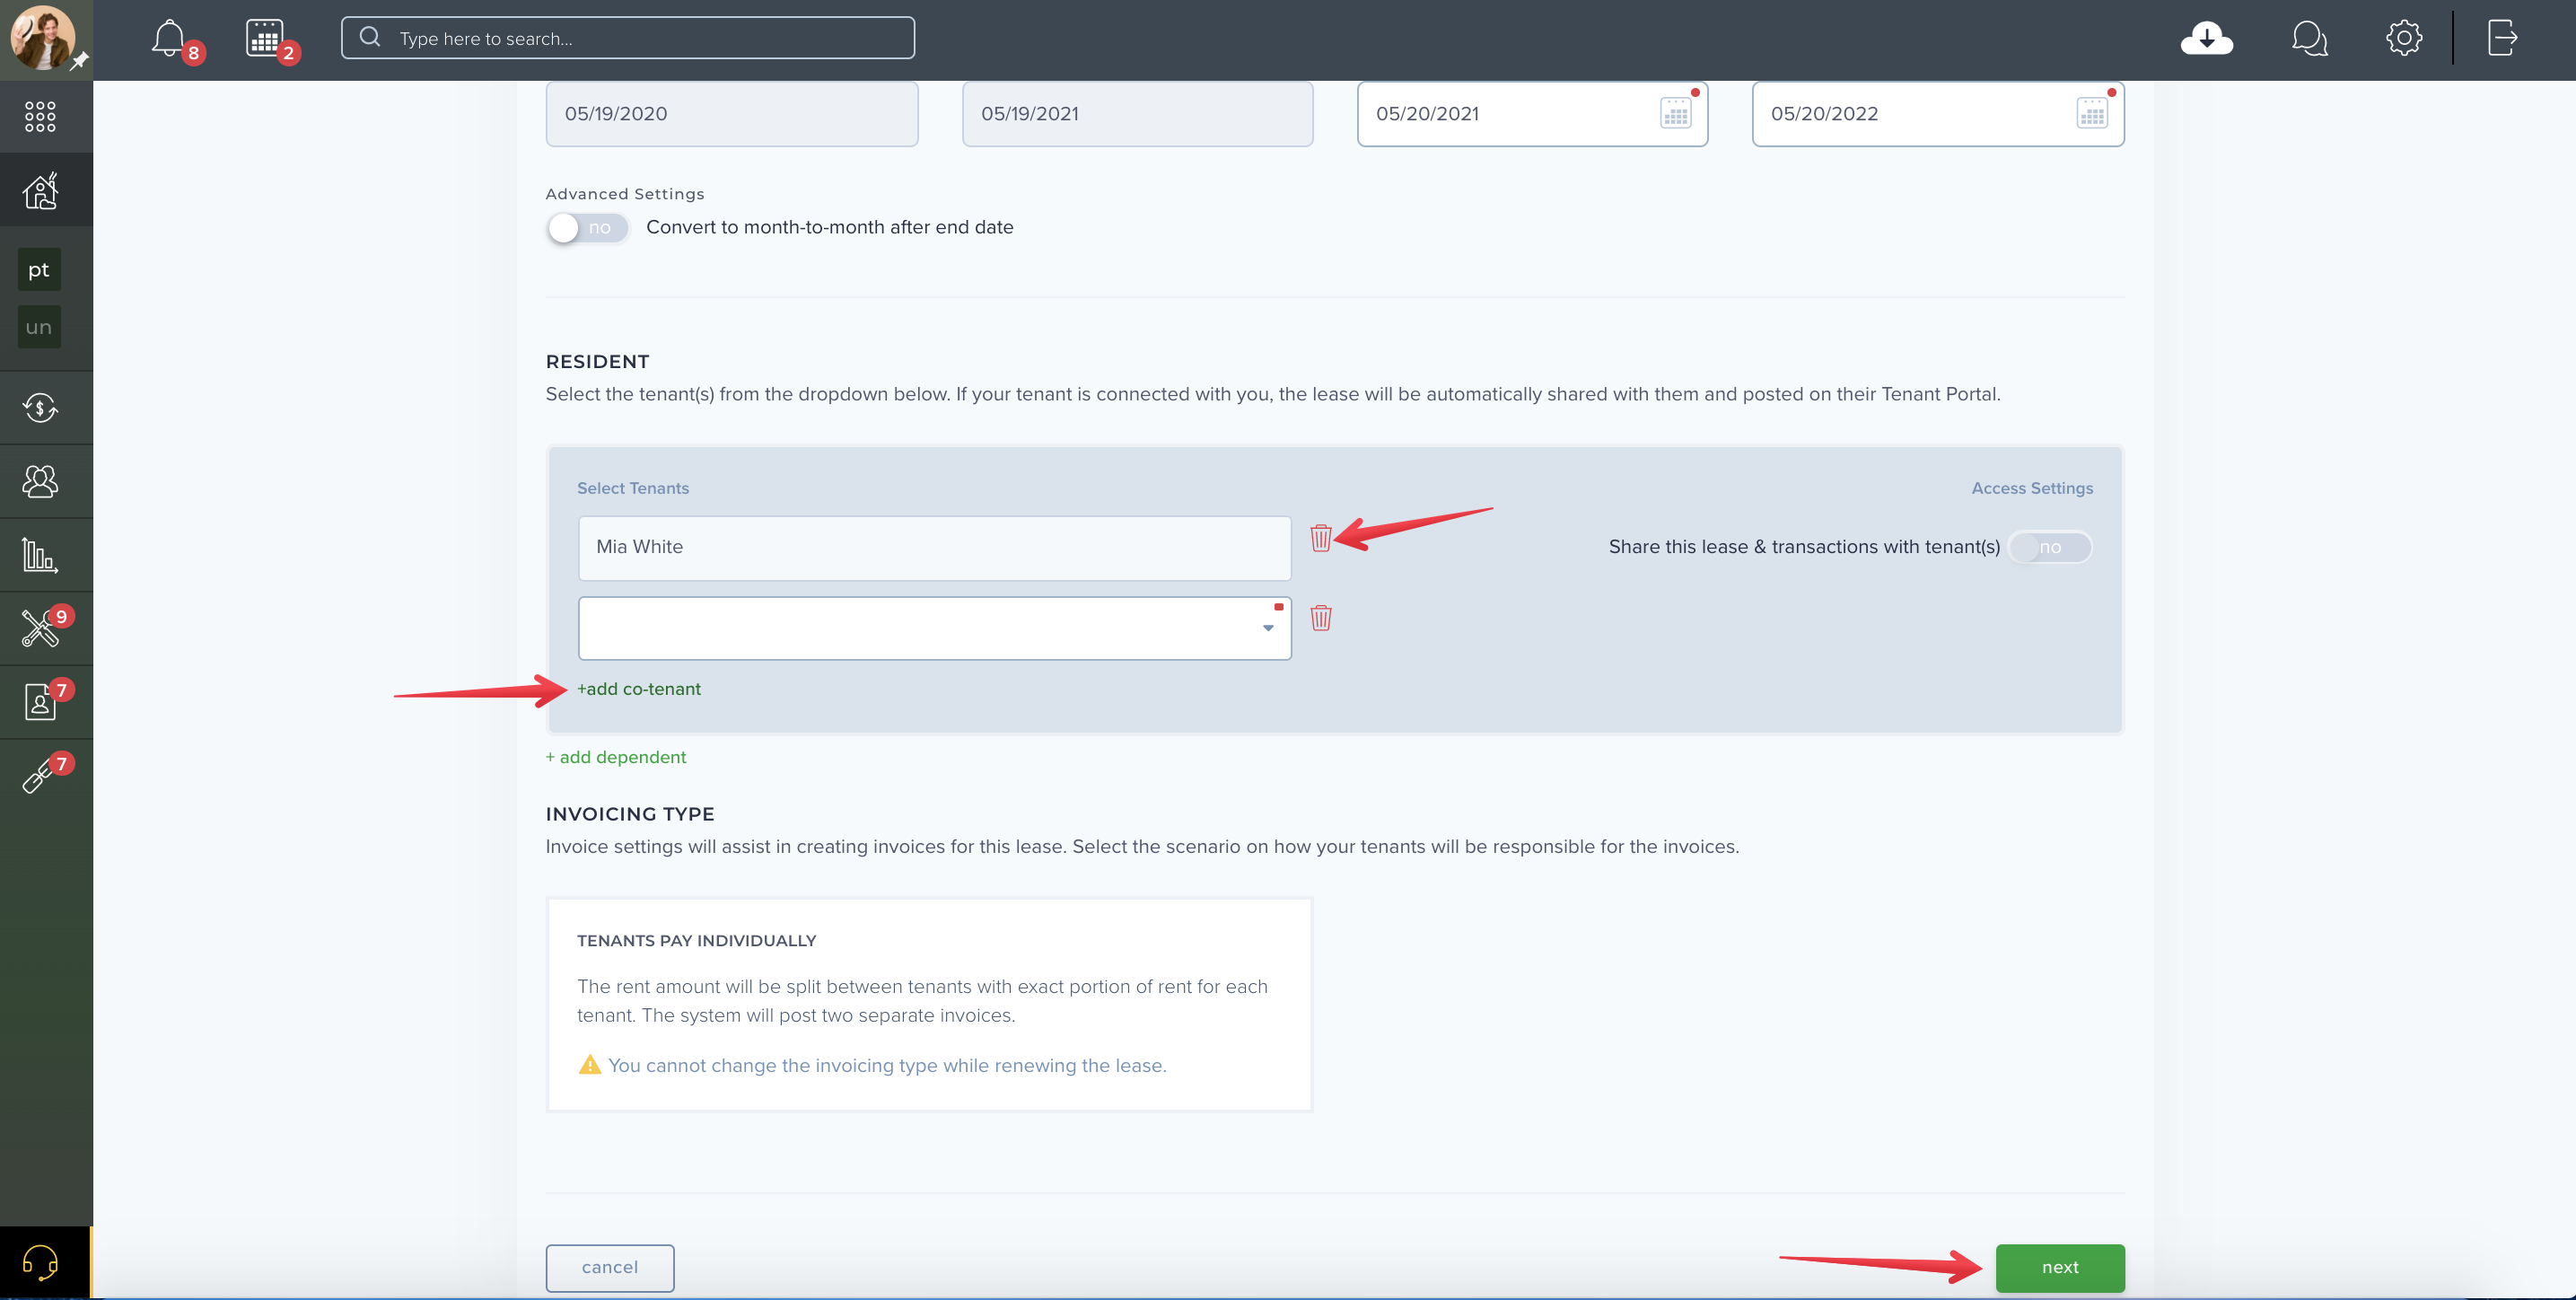Click the search field in top bar
Image resolution: width=2576 pixels, height=1300 pixels.
coord(628,38)
